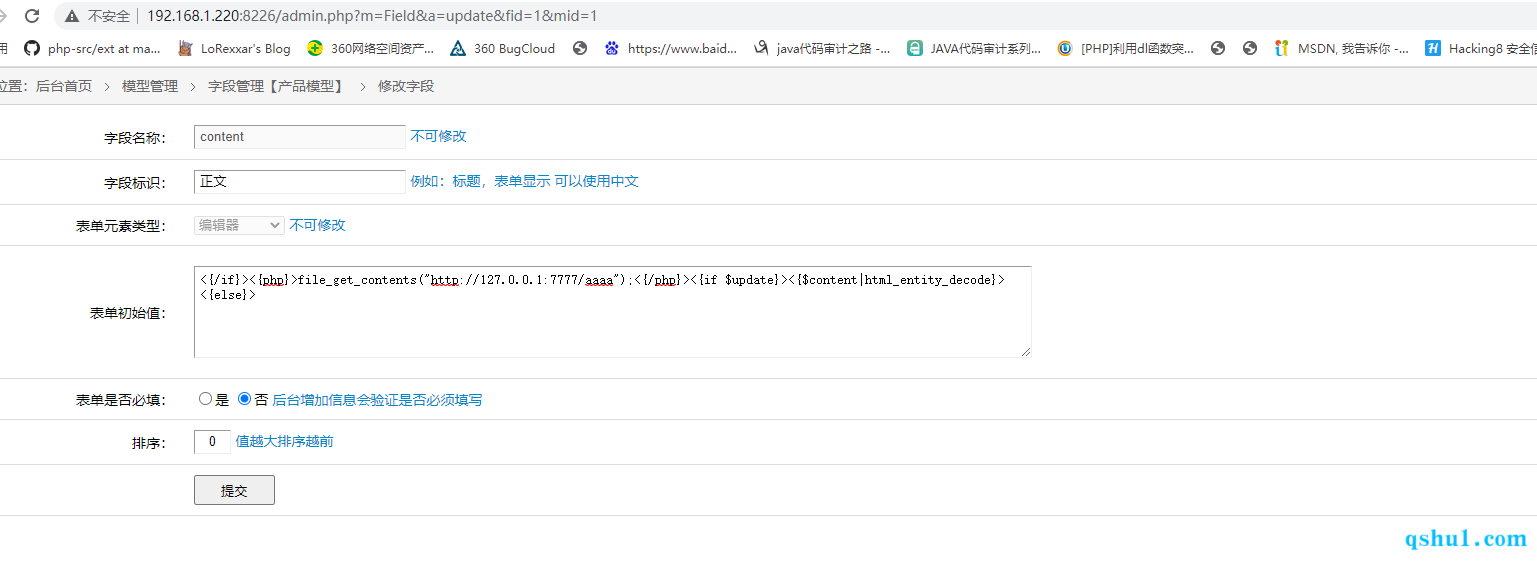Click the globe bookmark just before MSDN

(1250, 48)
